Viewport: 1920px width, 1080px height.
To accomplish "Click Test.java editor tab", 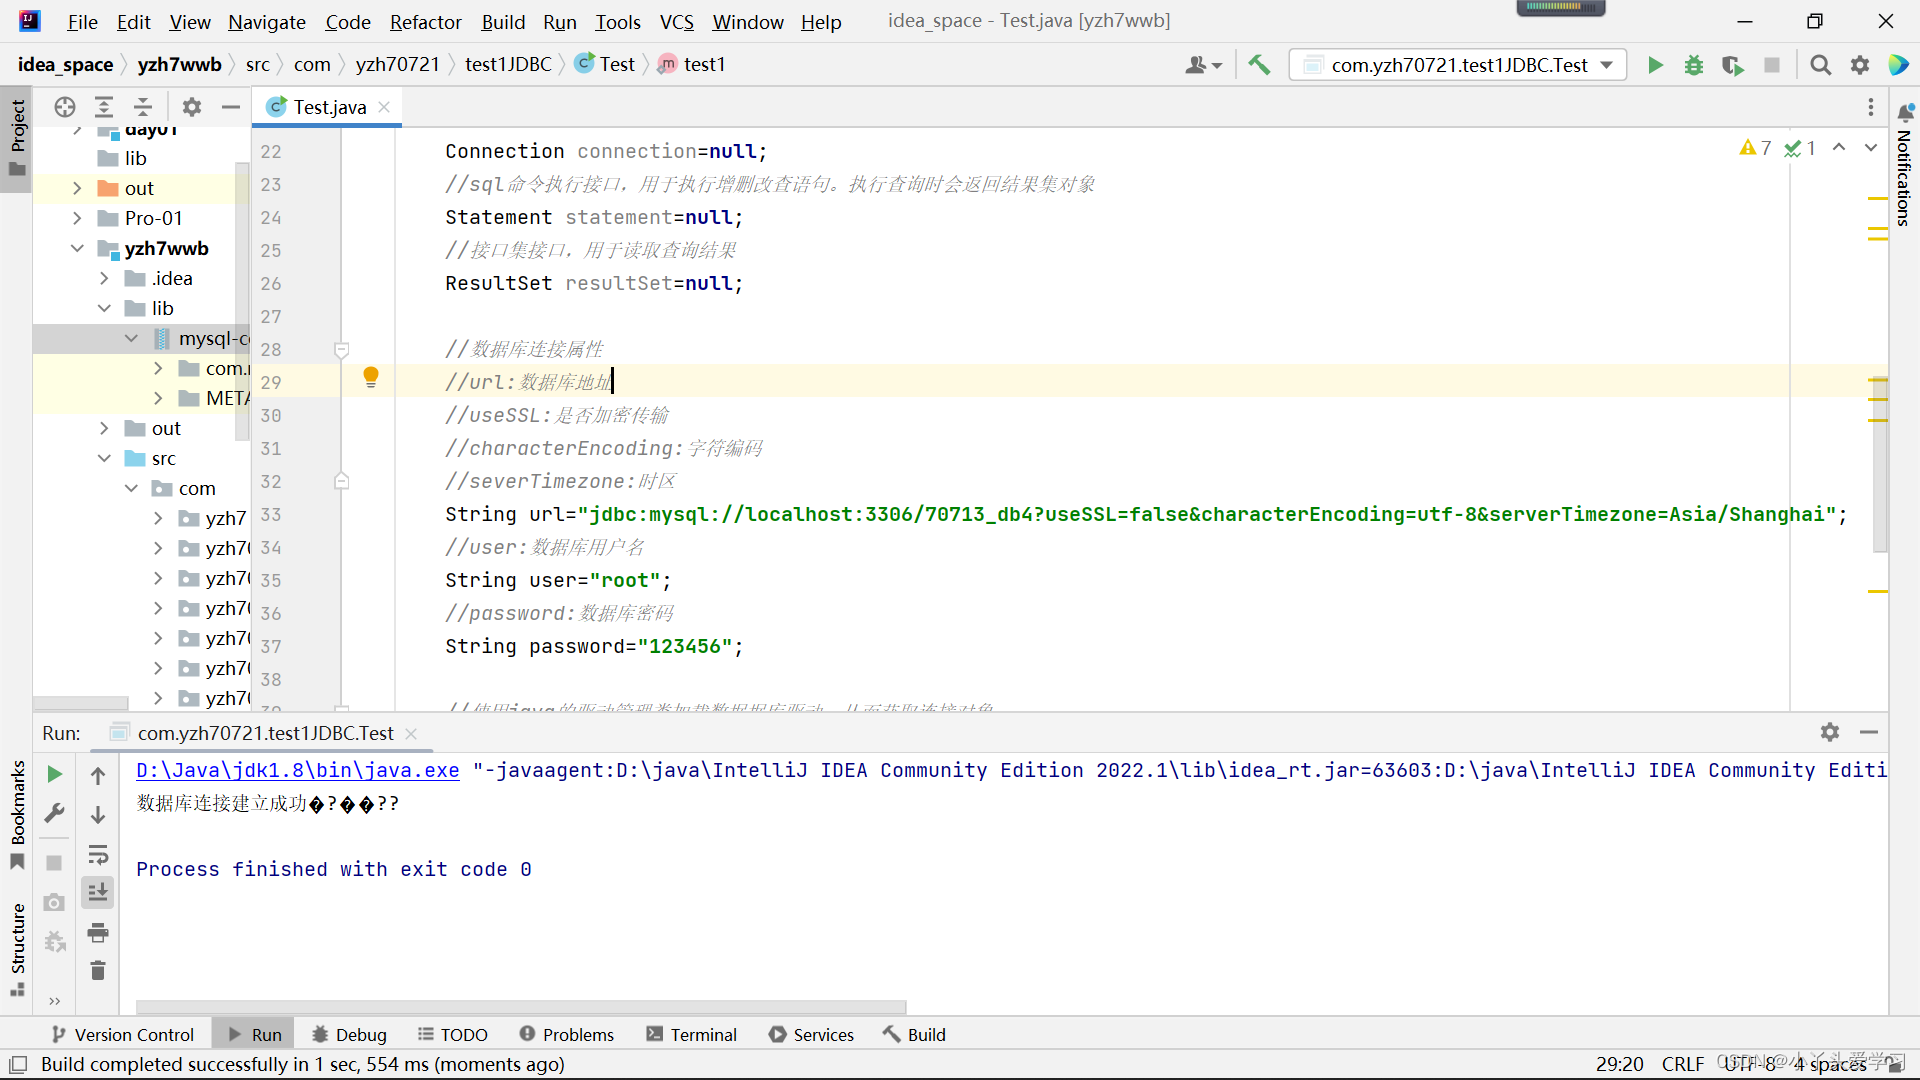I will pos(327,107).
